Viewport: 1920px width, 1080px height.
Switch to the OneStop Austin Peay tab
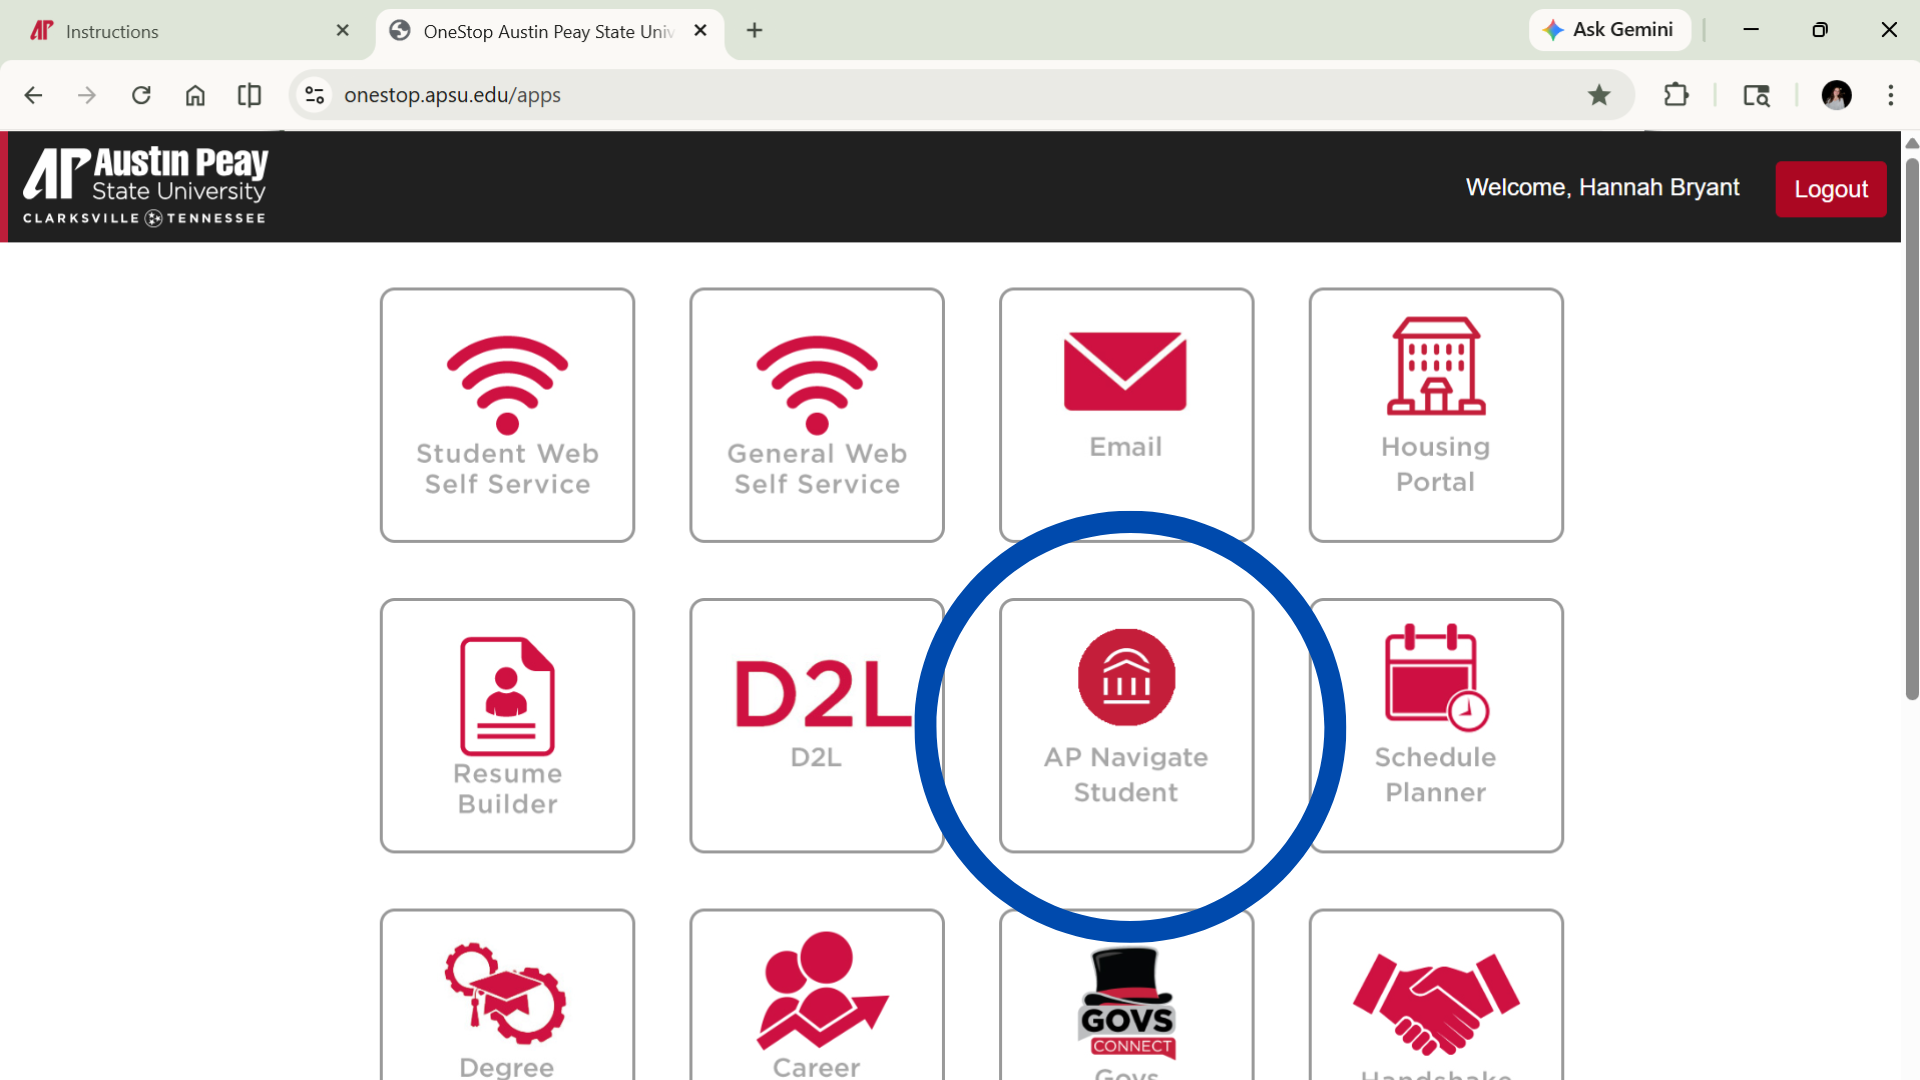point(540,30)
